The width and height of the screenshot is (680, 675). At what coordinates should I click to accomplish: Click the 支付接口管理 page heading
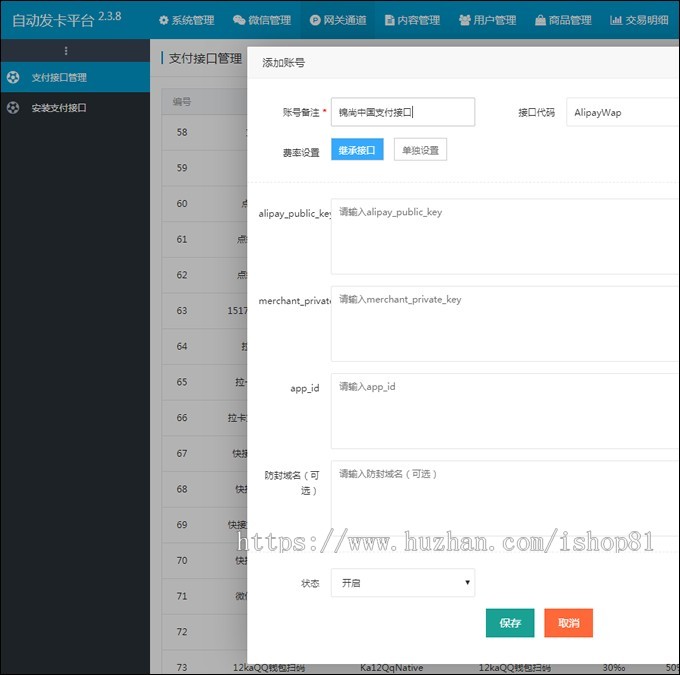[x=205, y=58]
